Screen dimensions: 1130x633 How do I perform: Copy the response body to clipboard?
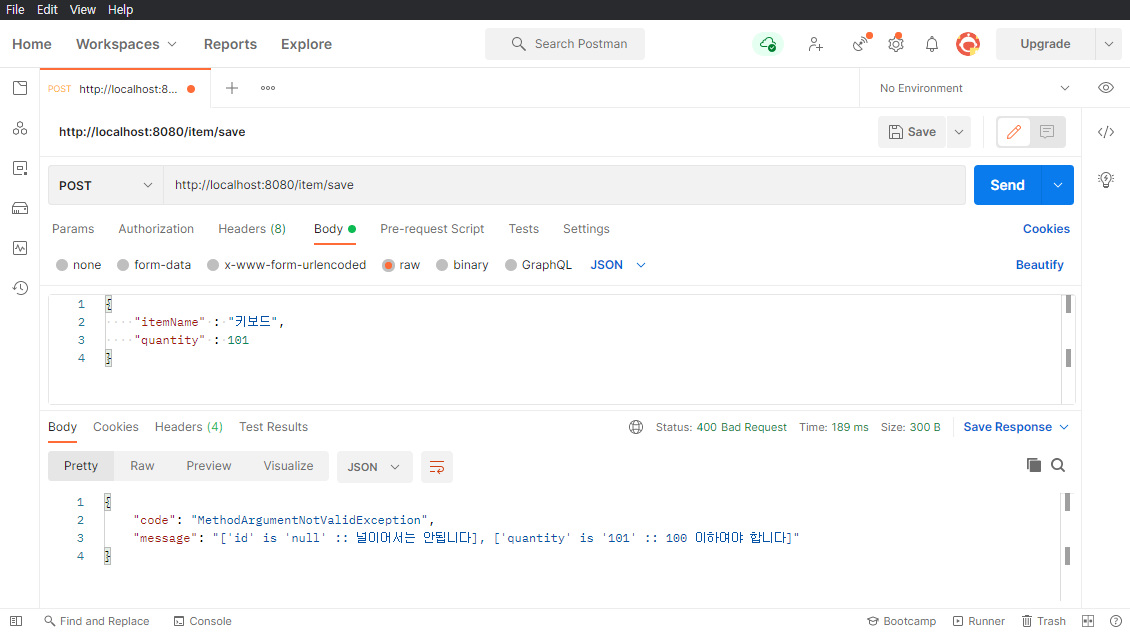click(x=1033, y=465)
